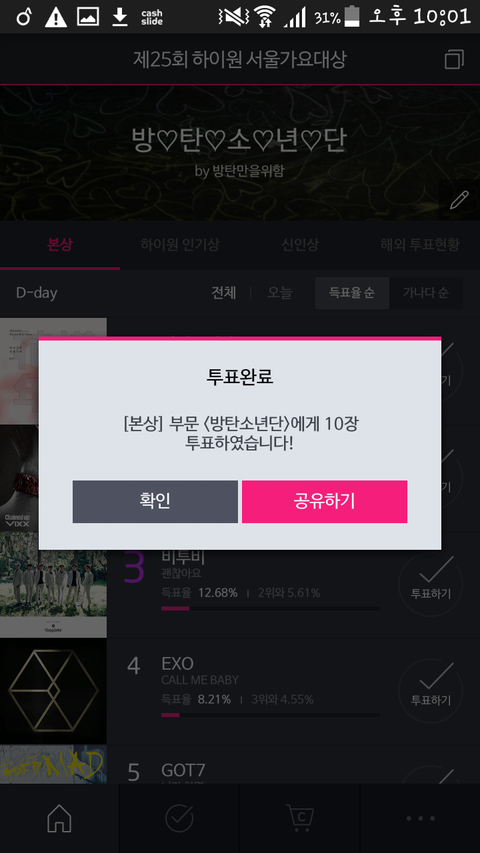This screenshot has width=480, height=853.
Task: Click the pink 공유하기 share button
Action: [324, 501]
